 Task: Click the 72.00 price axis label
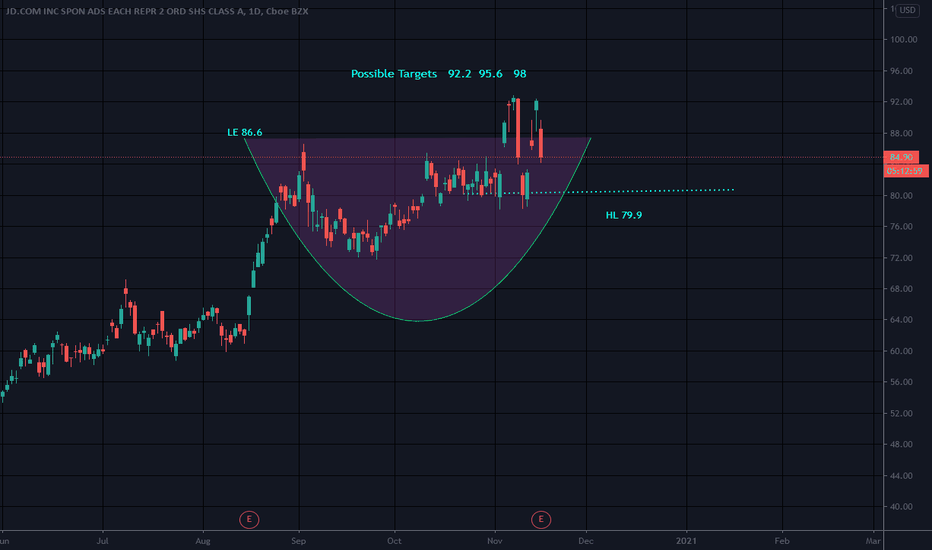[x=901, y=258]
